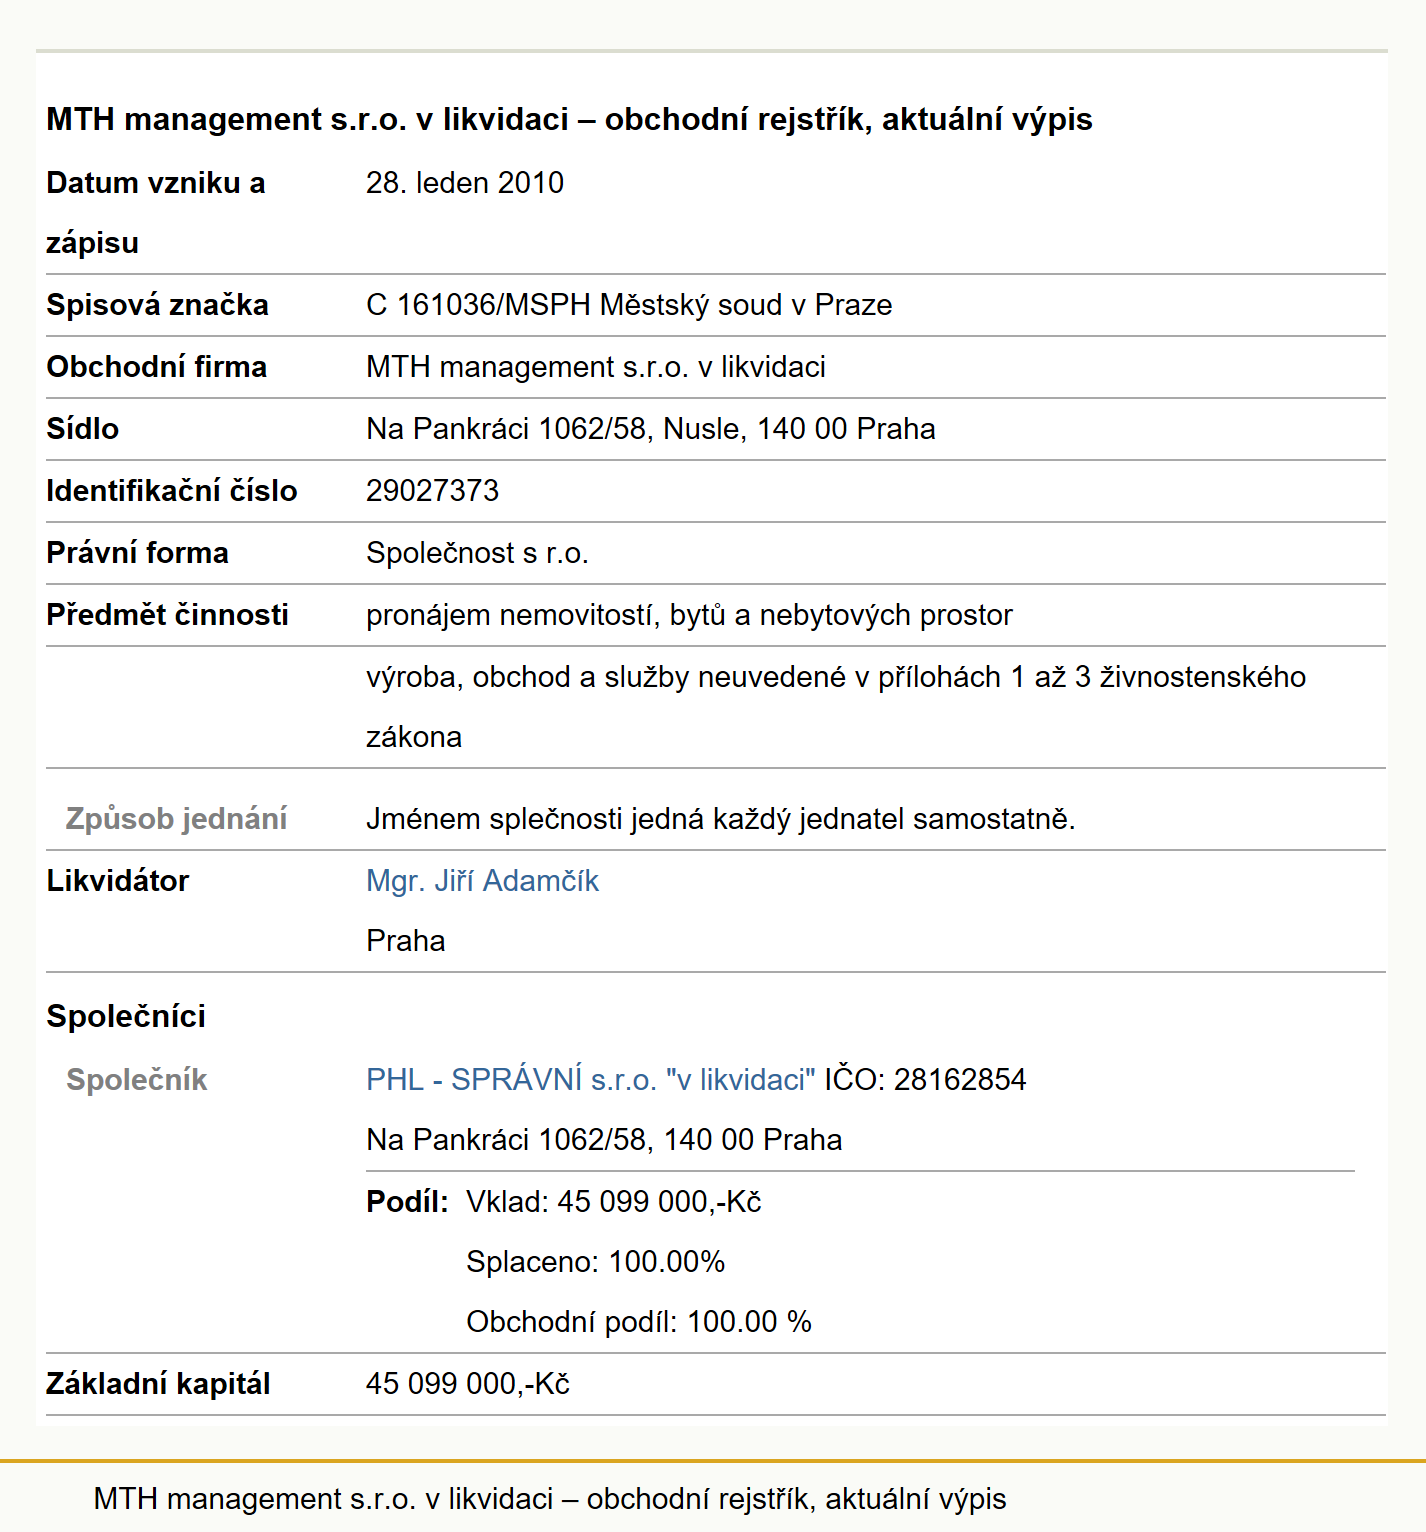
Task: Click the Sídlo label
Action: pyautogui.click(x=82, y=429)
